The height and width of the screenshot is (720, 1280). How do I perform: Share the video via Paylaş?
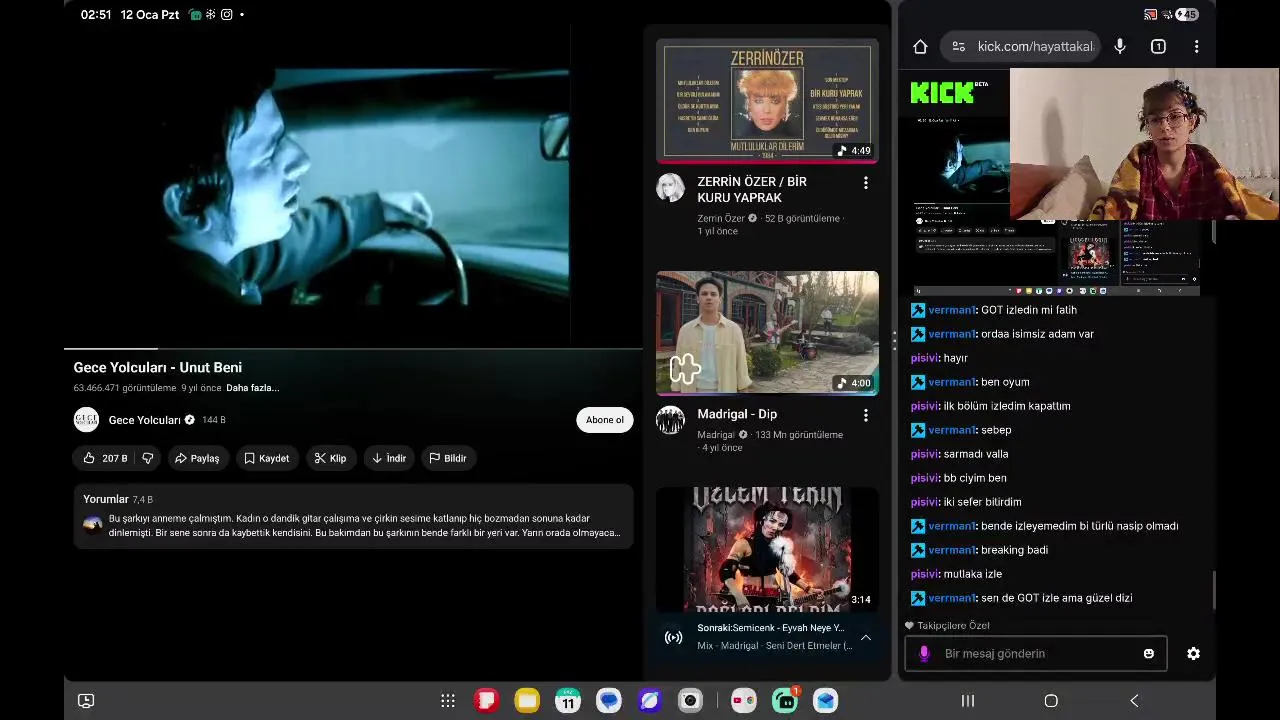[x=197, y=458]
